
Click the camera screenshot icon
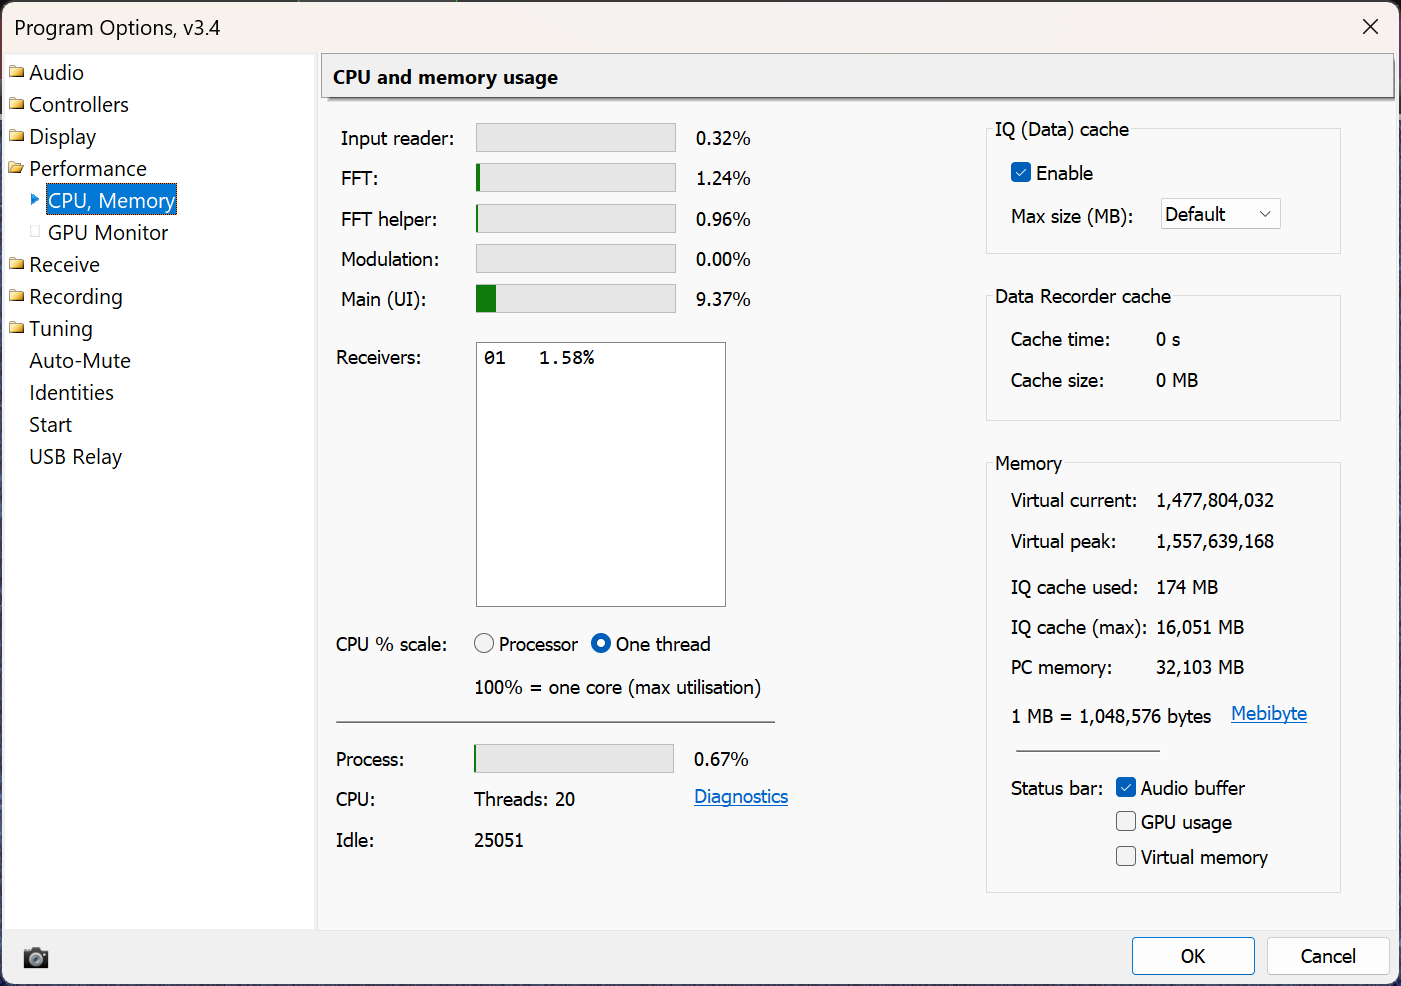coord(36,958)
